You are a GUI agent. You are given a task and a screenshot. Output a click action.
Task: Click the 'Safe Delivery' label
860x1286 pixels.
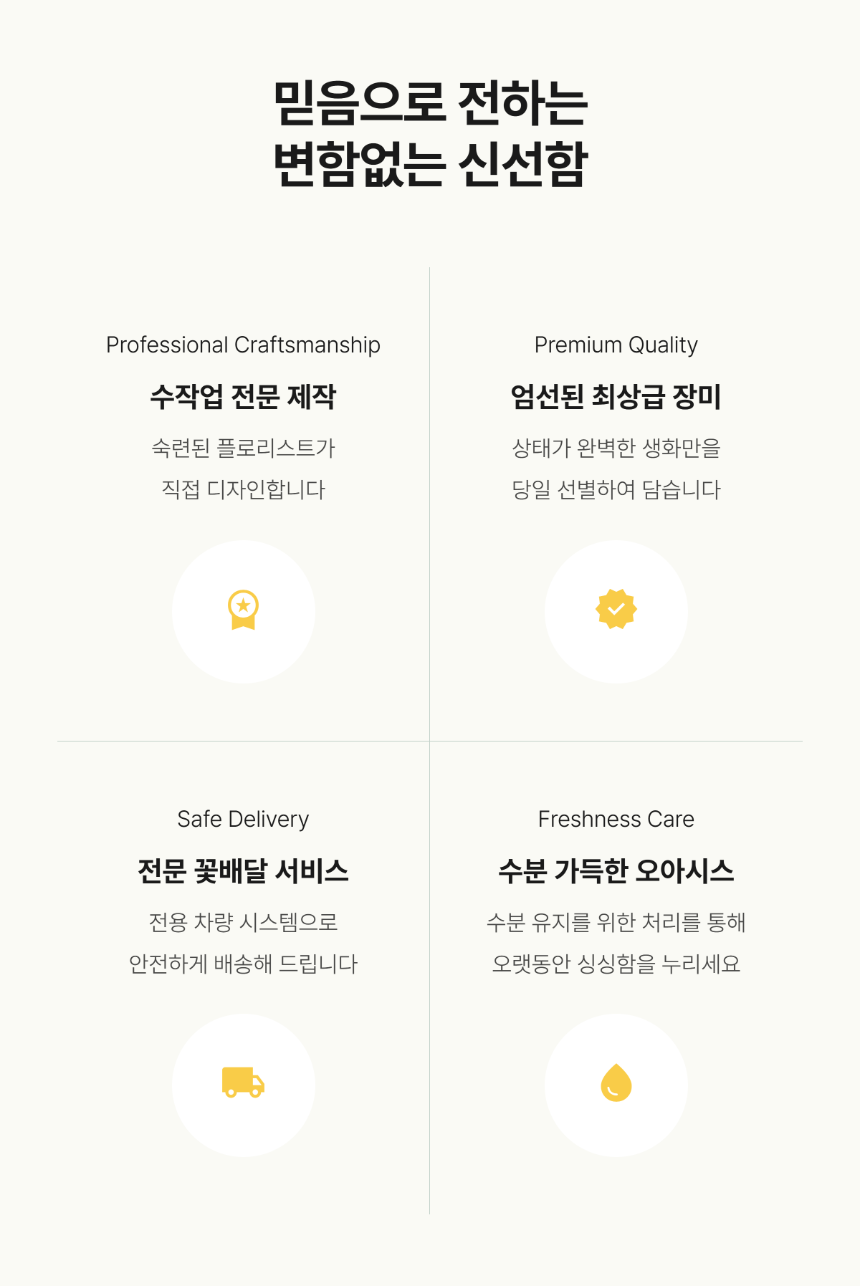tap(243, 819)
